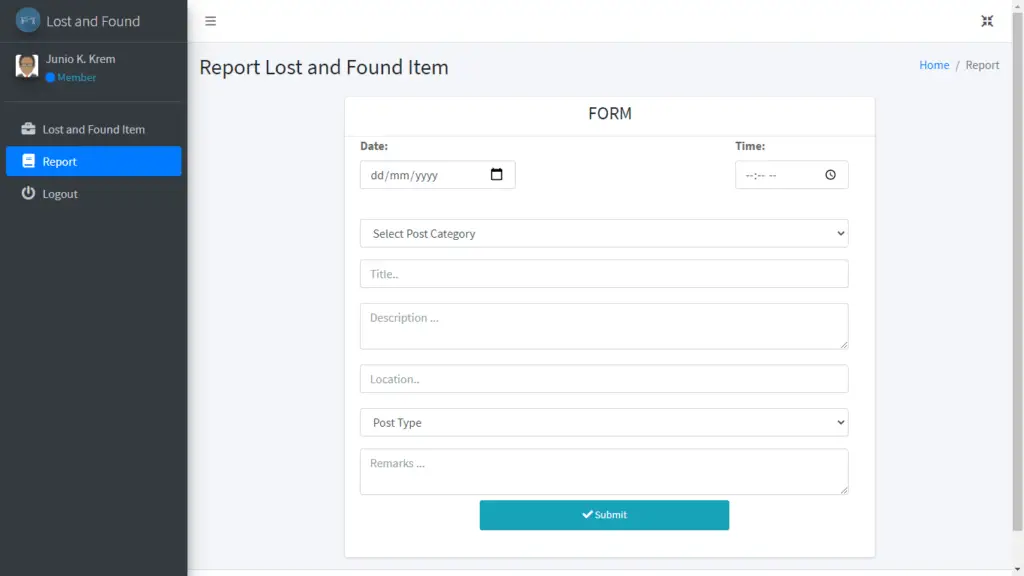Click the fullscreen toggle icon top right

(x=987, y=20)
